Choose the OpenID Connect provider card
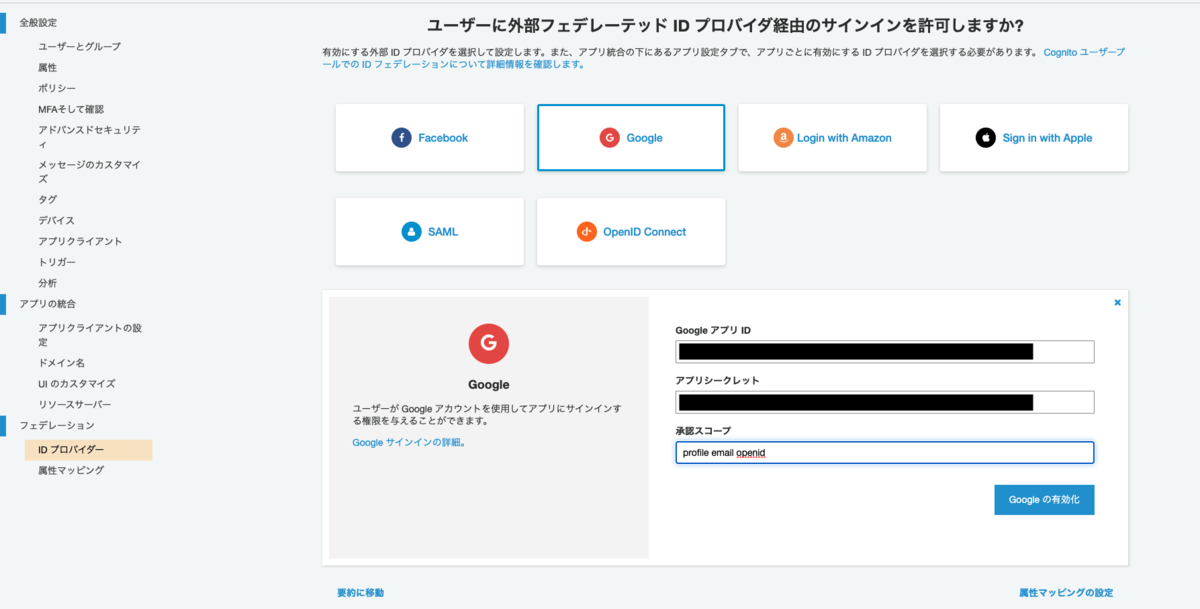The width and height of the screenshot is (1200, 609). [x=631, y=231]
